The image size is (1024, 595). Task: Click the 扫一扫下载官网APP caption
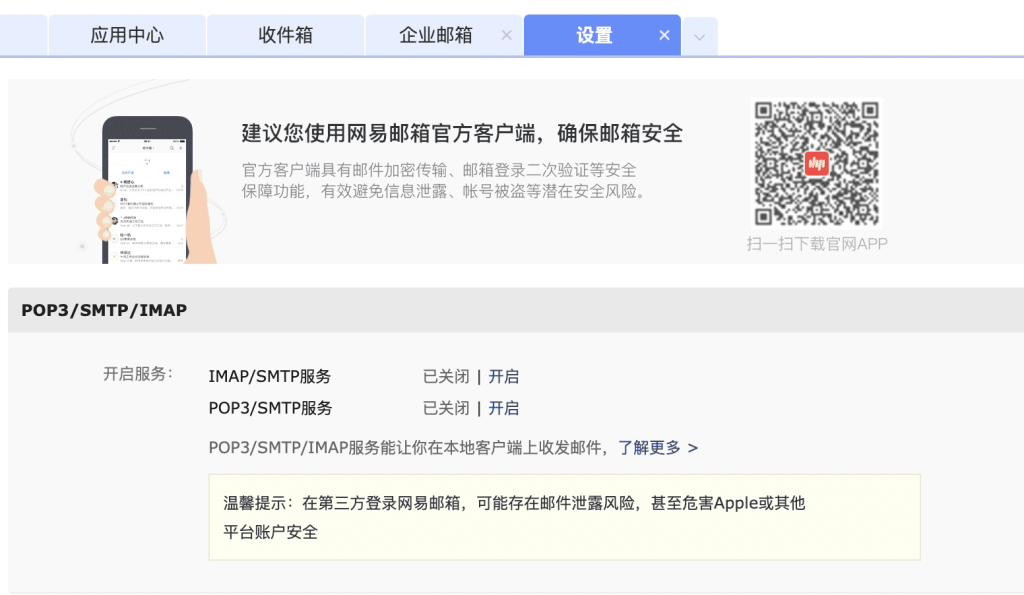(x=816, y=243)
